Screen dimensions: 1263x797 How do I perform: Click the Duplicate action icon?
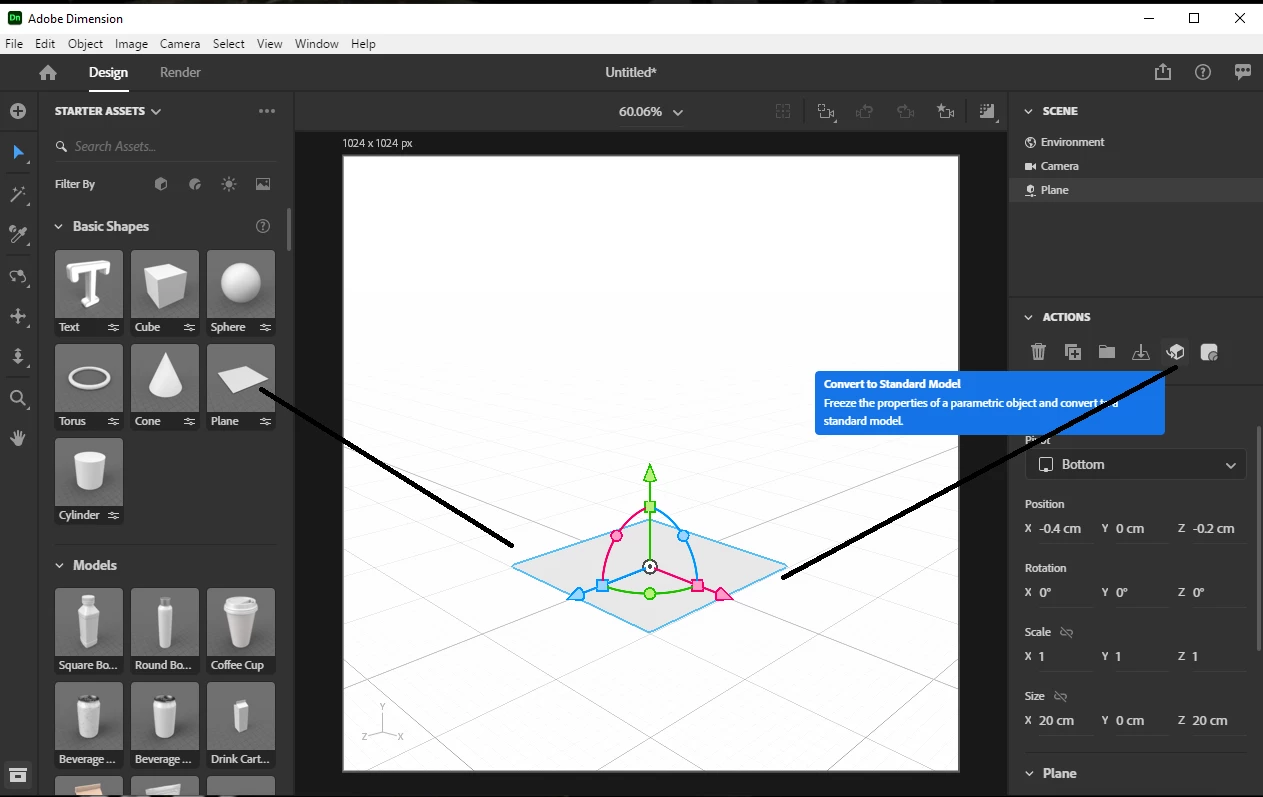click(1073, 352)
